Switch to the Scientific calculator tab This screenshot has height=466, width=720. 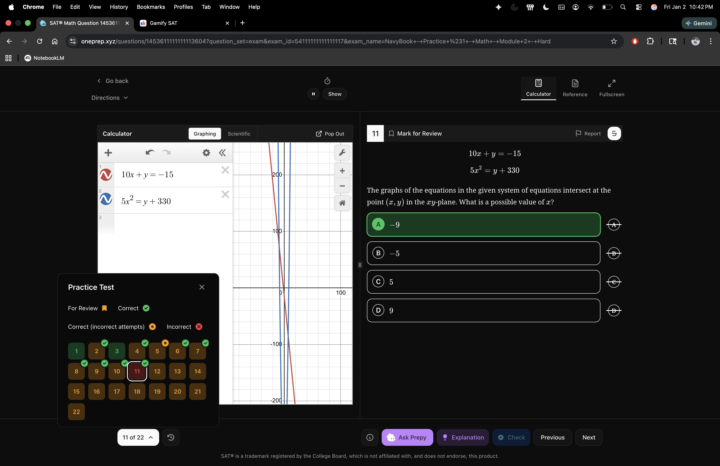click(x=239, y=133)
